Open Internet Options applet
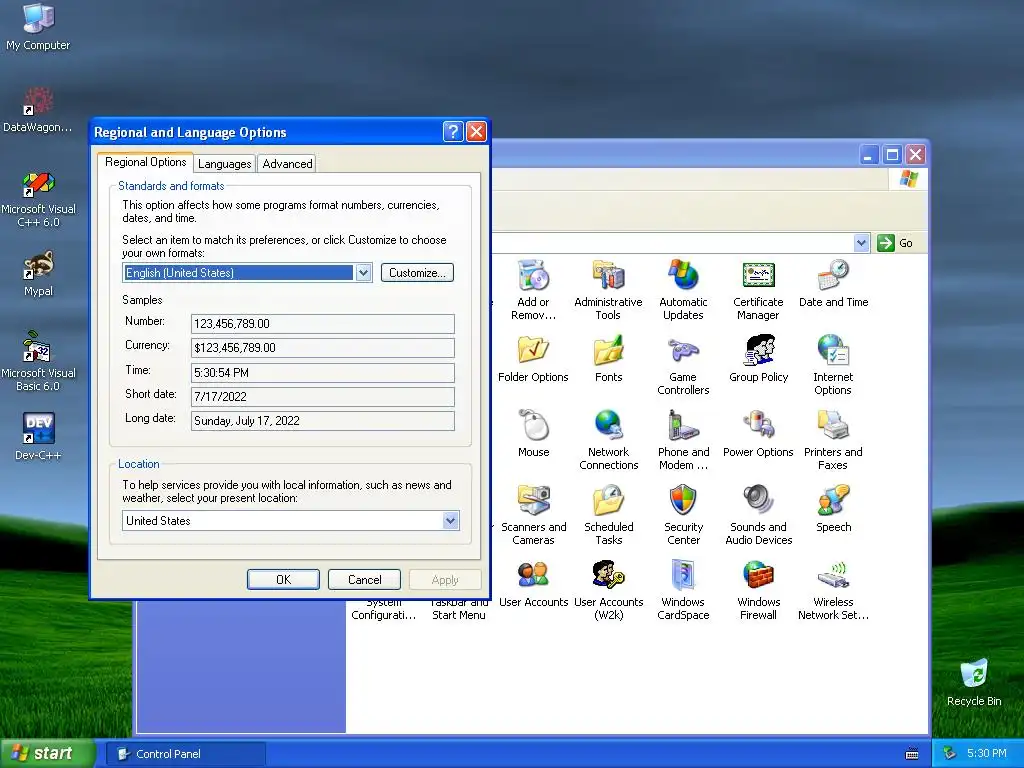Image resolution: width=1024 pixels, height=768 pixels. pos(833,365)
